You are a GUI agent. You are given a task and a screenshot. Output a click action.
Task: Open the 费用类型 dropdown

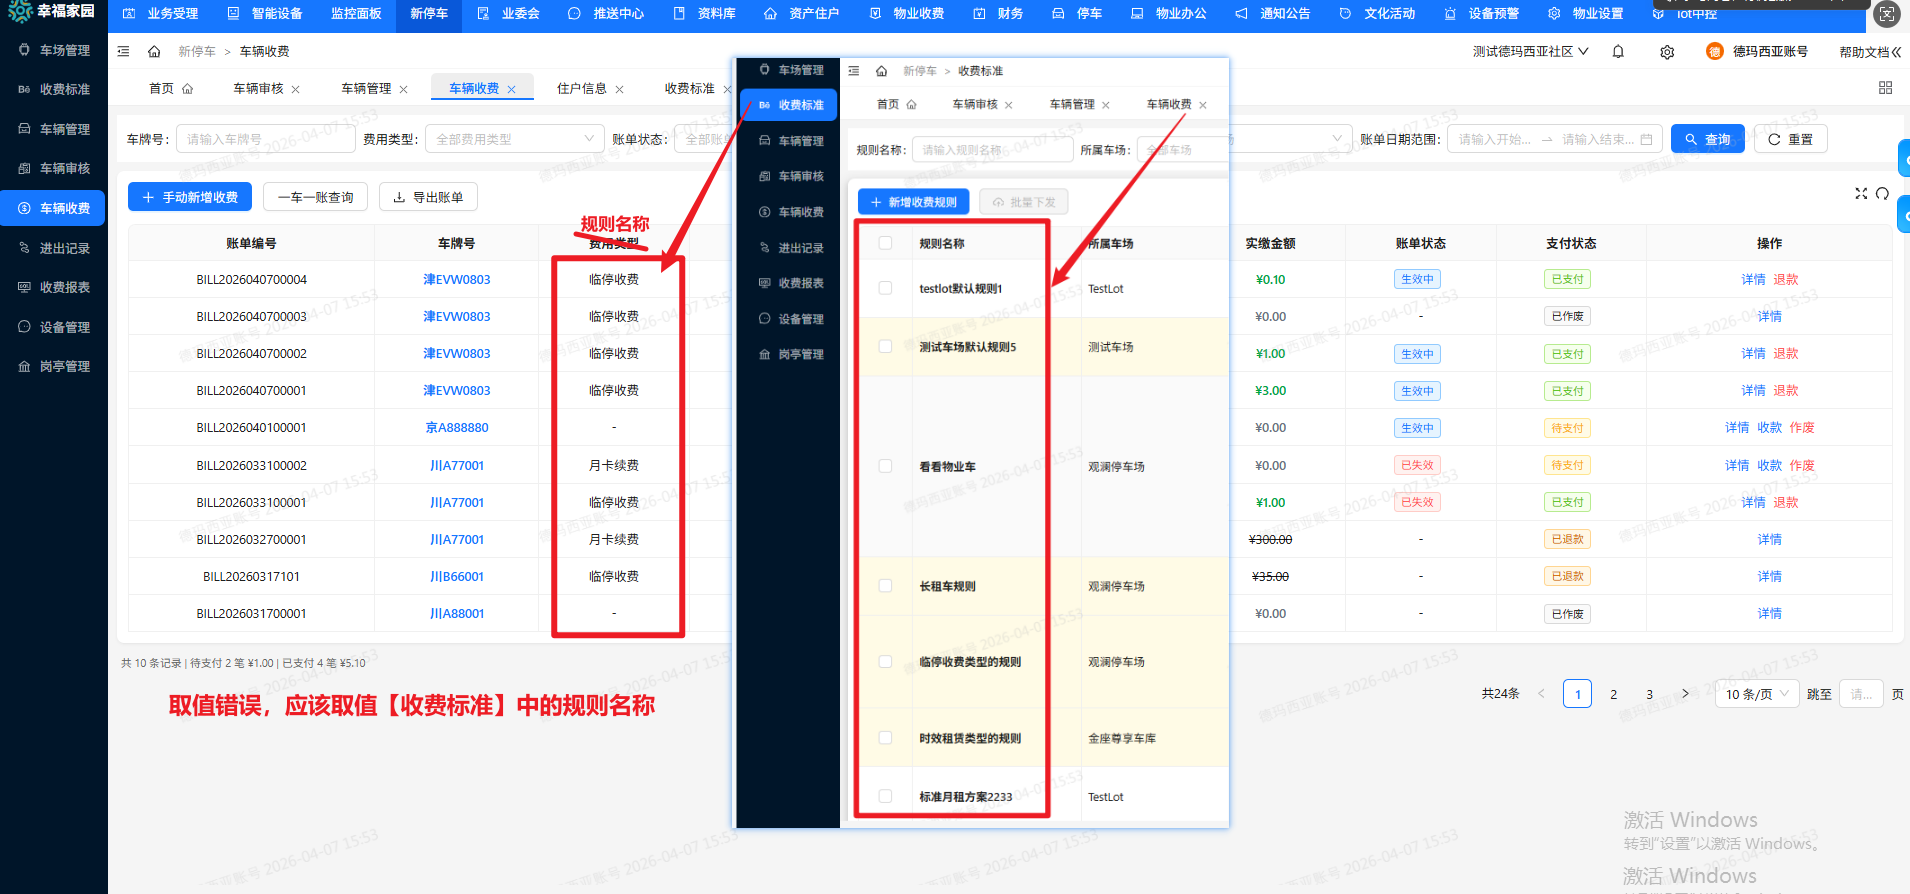click(514, 139)
